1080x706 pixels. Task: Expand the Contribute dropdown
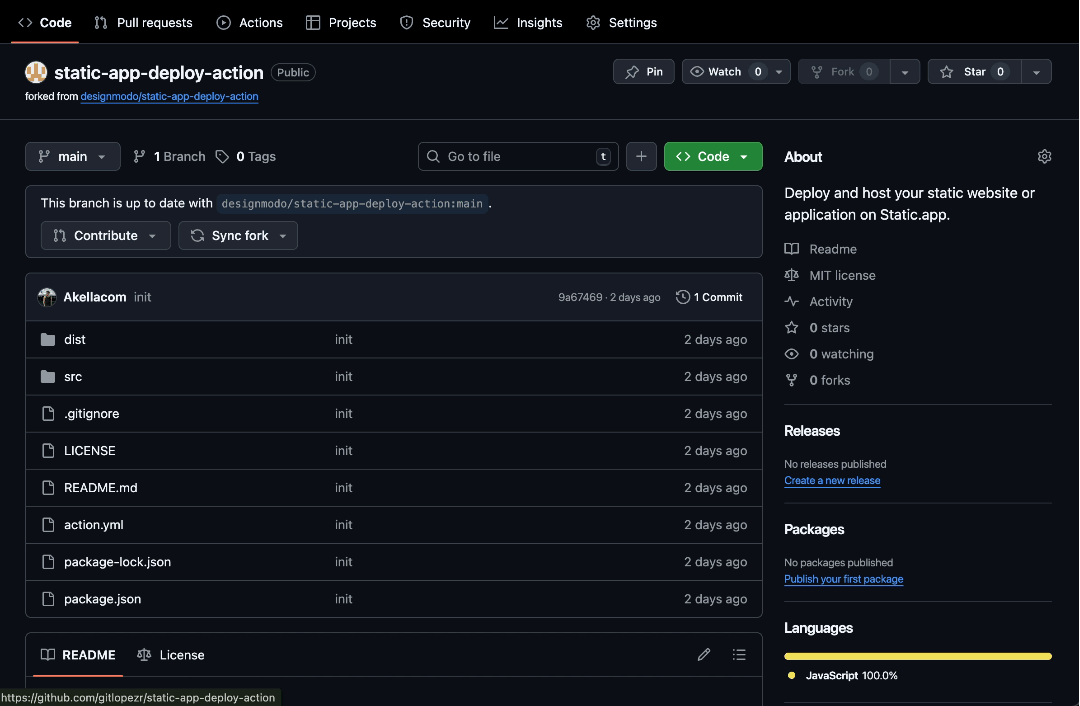105,236
